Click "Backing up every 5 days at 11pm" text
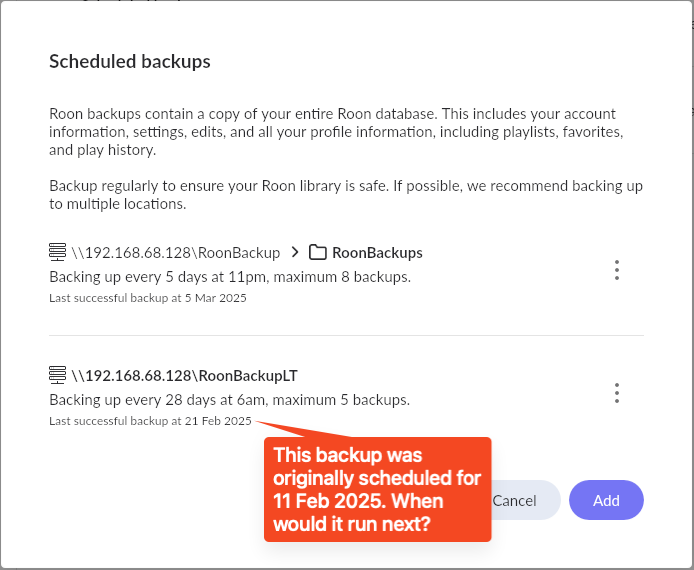This screenshot has width=694, height=570. pyautogui.click(x=157, y=277)
